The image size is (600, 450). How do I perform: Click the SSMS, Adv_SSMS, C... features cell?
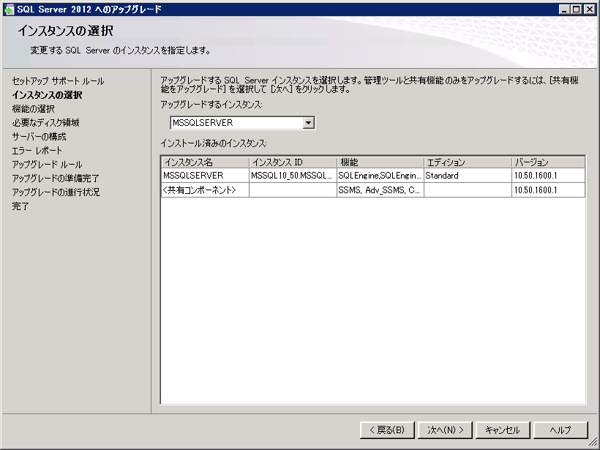coord(380,190)
